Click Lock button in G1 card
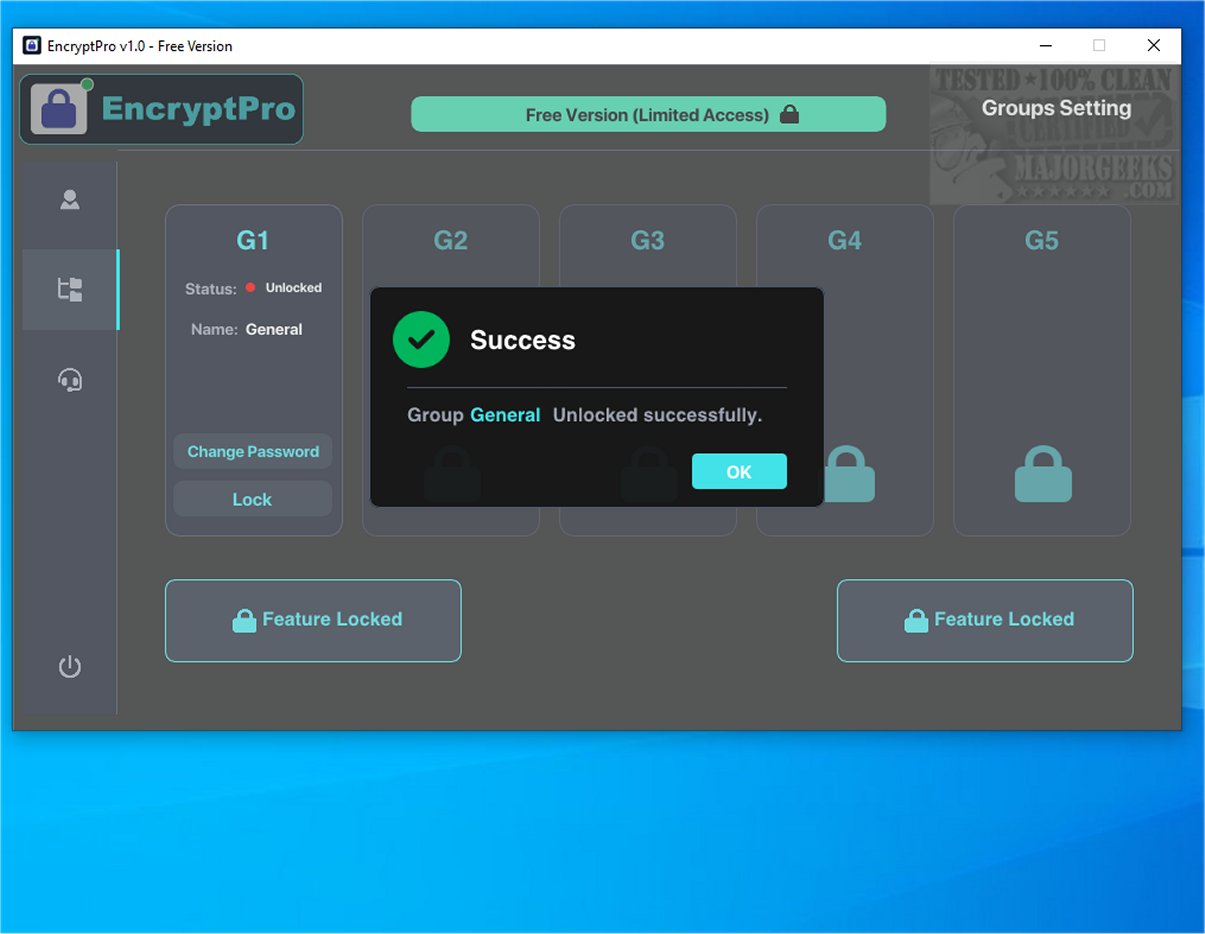1205x934 pixels. 253,499
